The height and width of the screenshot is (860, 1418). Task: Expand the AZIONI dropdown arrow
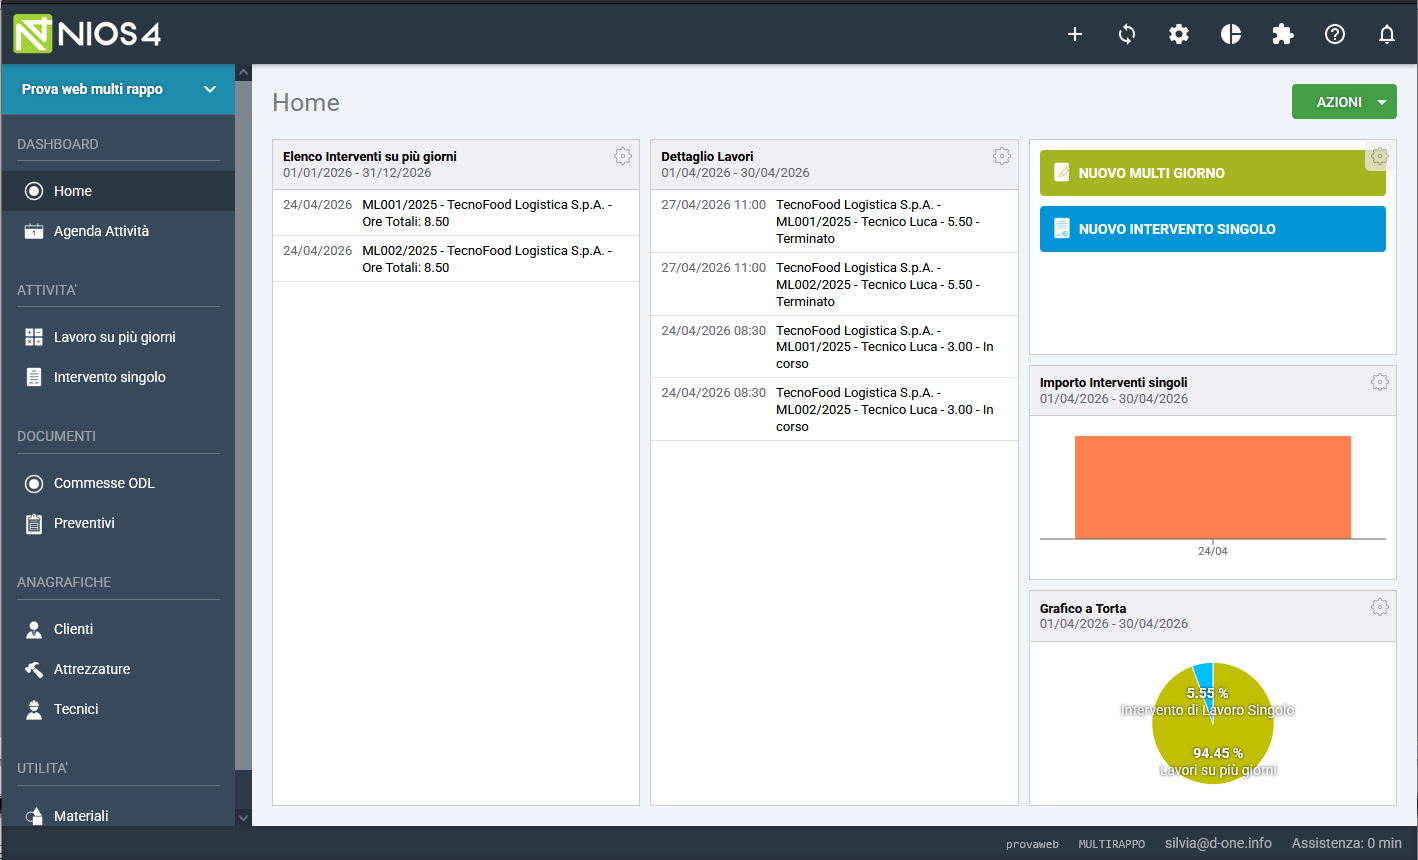(x=1382, y=102)
